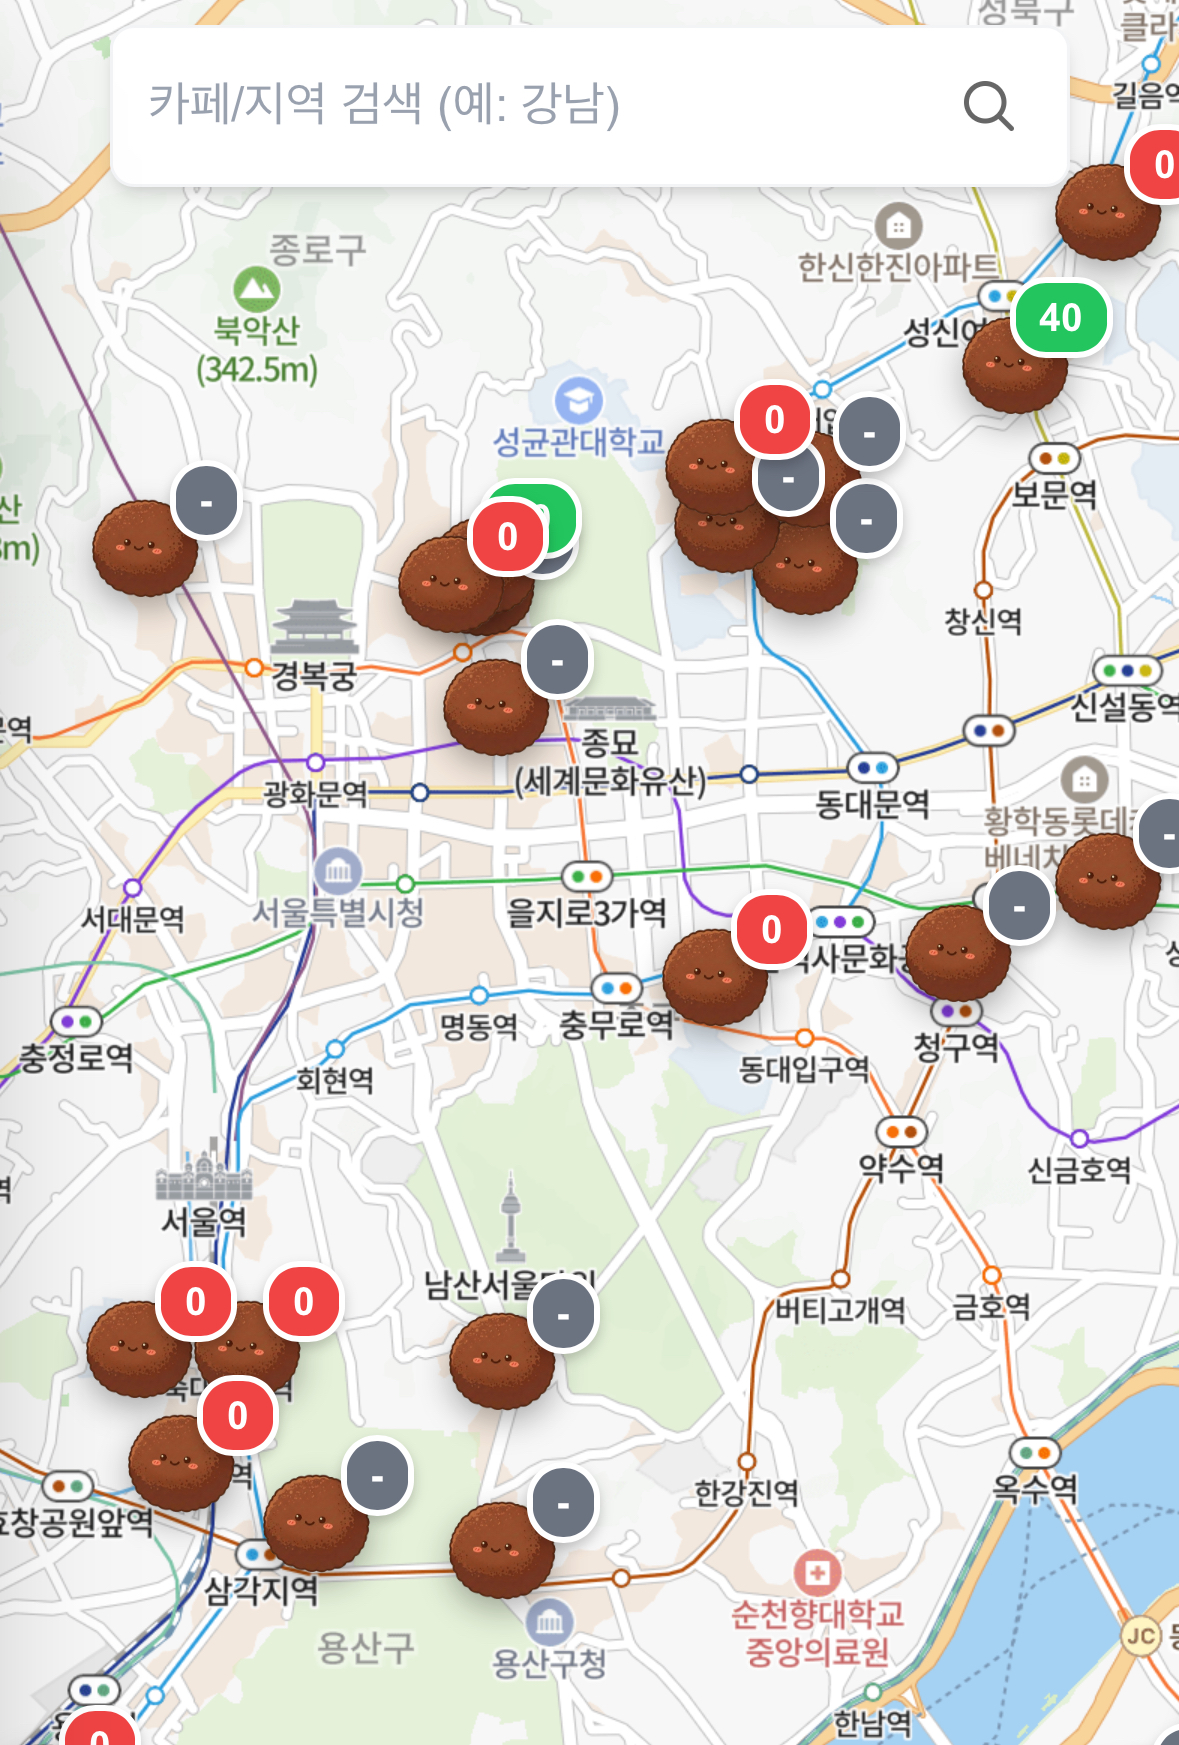
Task: Tap the 한신한진아파트 apartment icon
Action: click(898, 226)
